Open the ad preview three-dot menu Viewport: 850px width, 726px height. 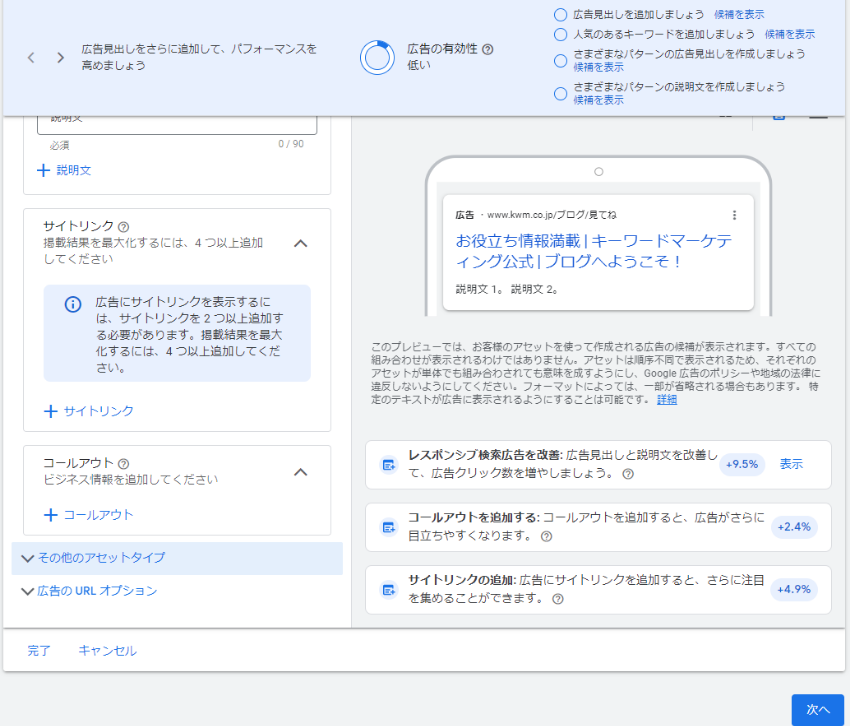coord(735,215)
